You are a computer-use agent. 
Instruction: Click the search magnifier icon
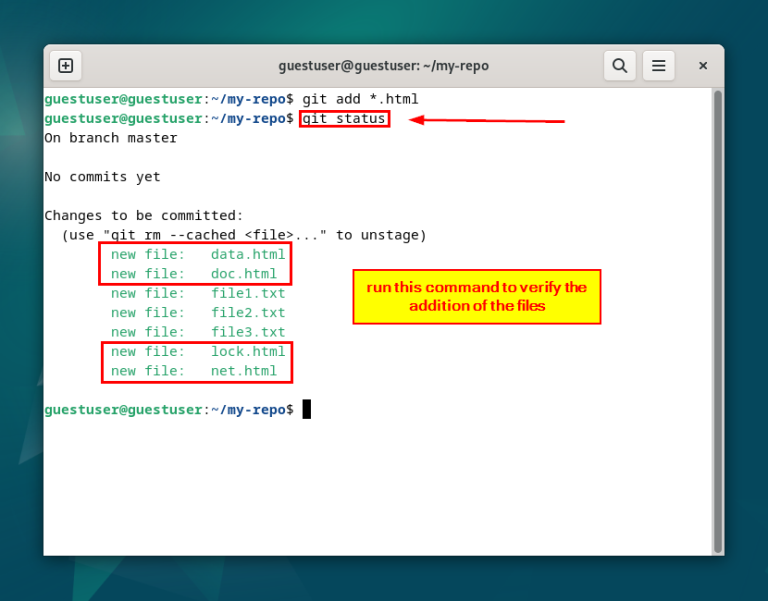(620, 66)
